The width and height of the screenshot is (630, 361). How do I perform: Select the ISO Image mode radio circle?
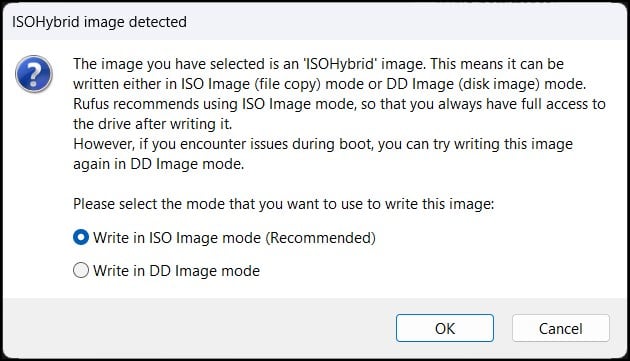[81, 237]
